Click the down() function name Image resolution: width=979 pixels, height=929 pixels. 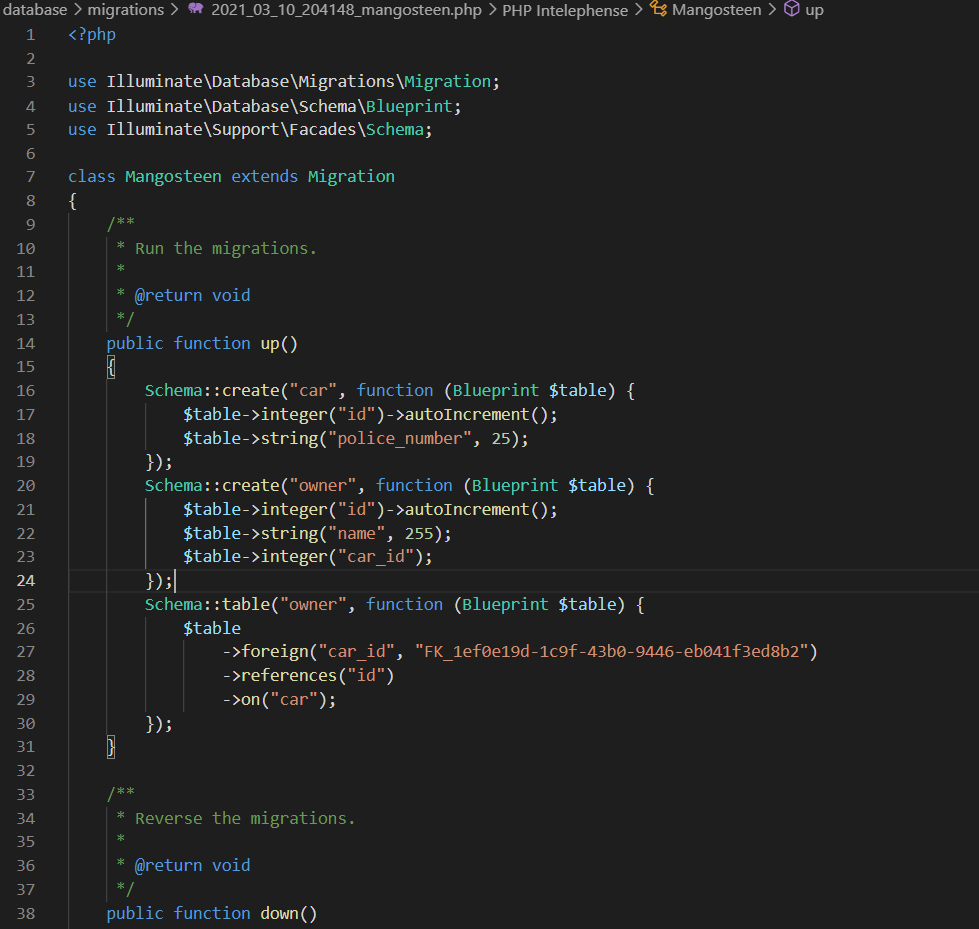pyautogui.click(x=279, y=913)
